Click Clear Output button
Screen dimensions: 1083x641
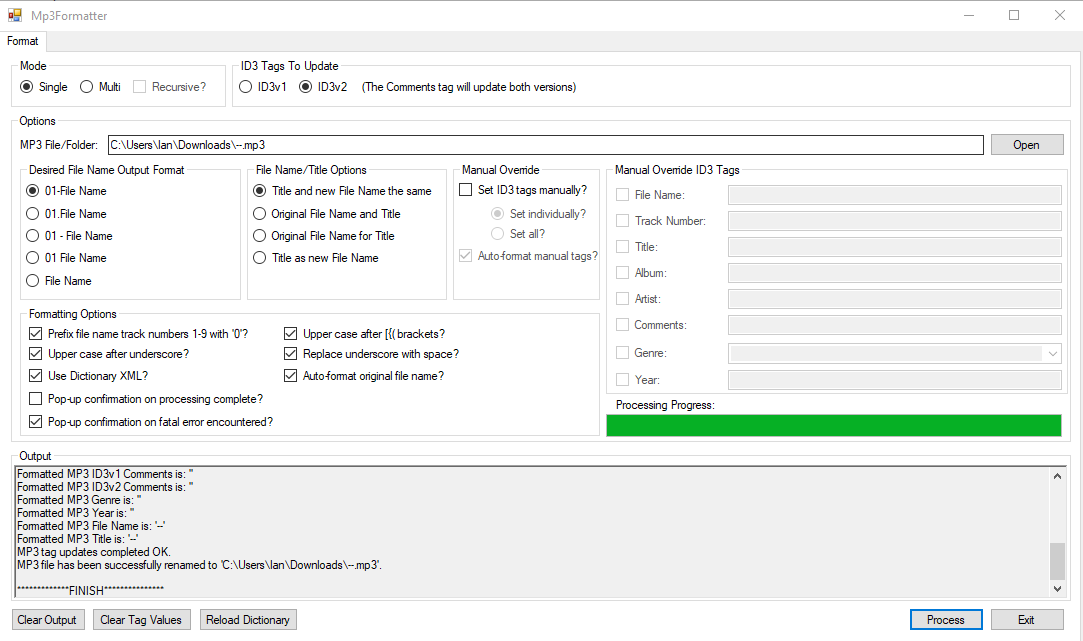click(47, 620)
